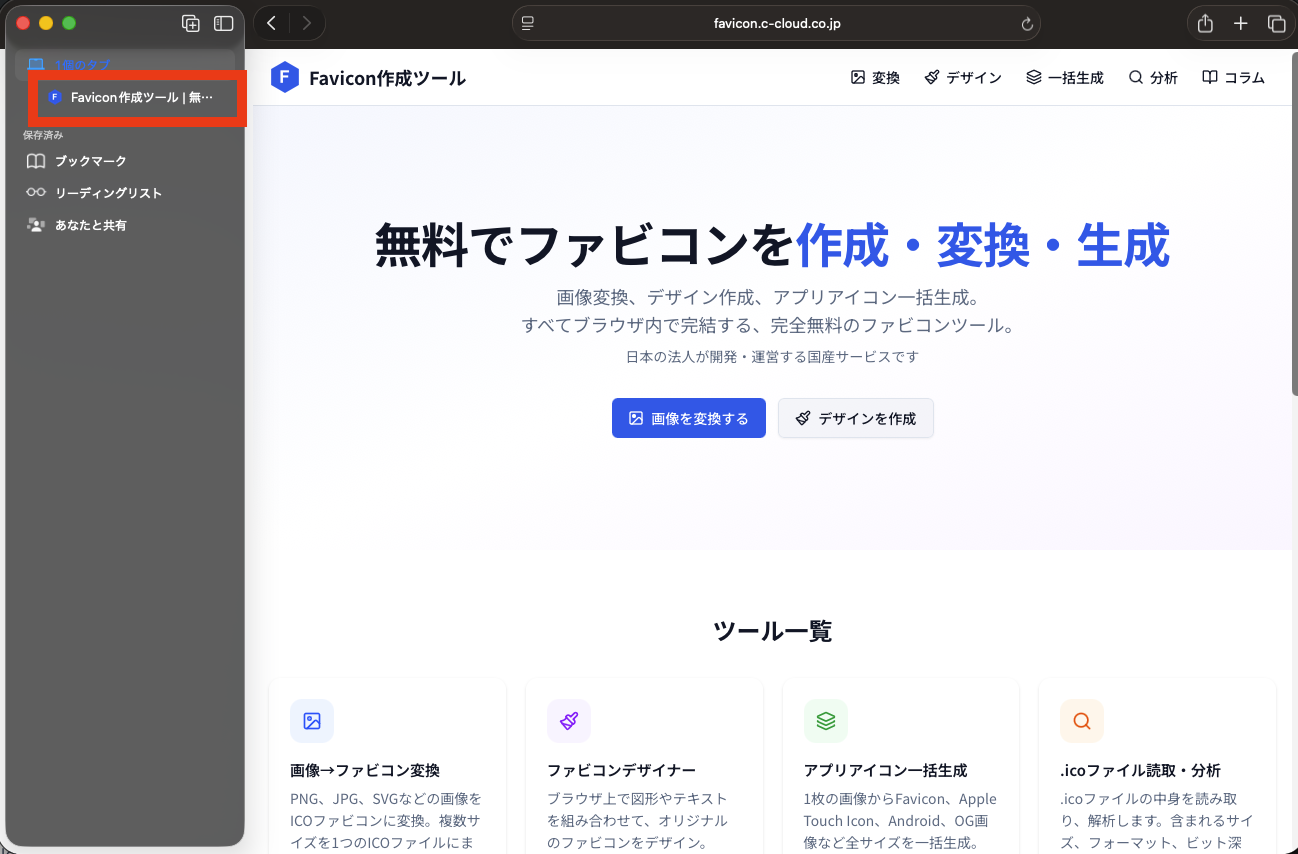Click the paintbrush icon in ファビコンデザイナー card
The height and width of the screenshot is (854, 1298).
click(569, 721)
